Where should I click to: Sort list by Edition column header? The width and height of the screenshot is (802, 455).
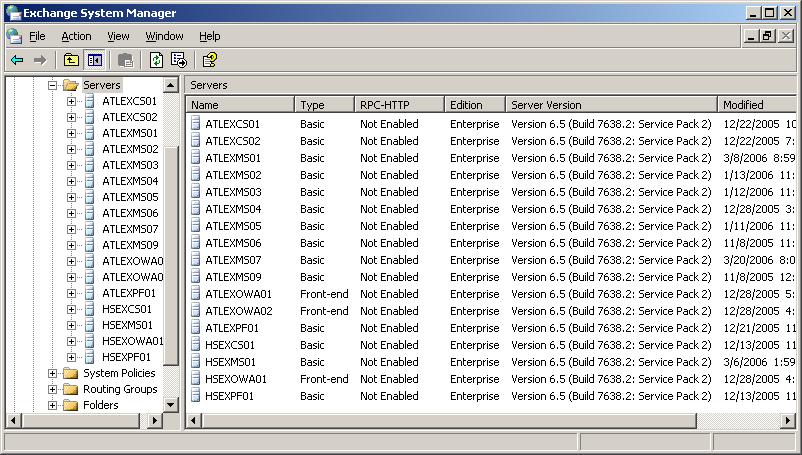475,105
